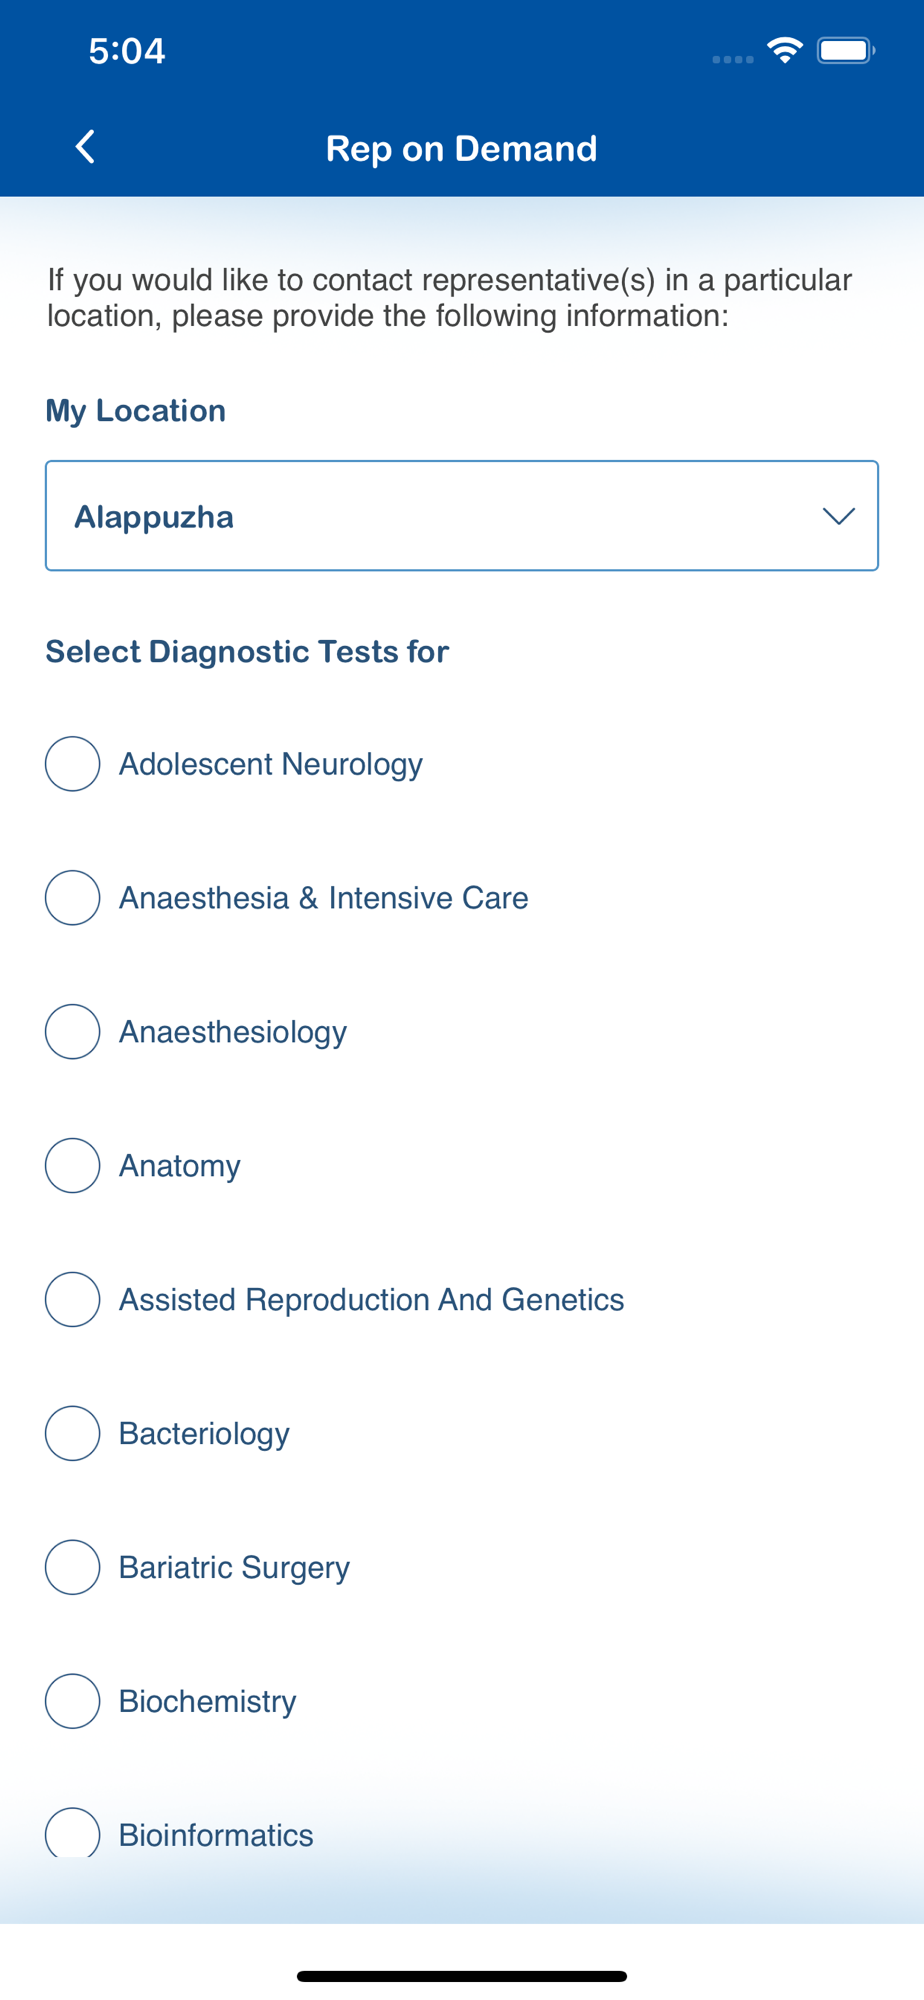This screenshot has height=2000, width=924.
Task: Select Anaesthesia & Intensive Care radio button
Action: pyautogui.click(x=73, y=898)
